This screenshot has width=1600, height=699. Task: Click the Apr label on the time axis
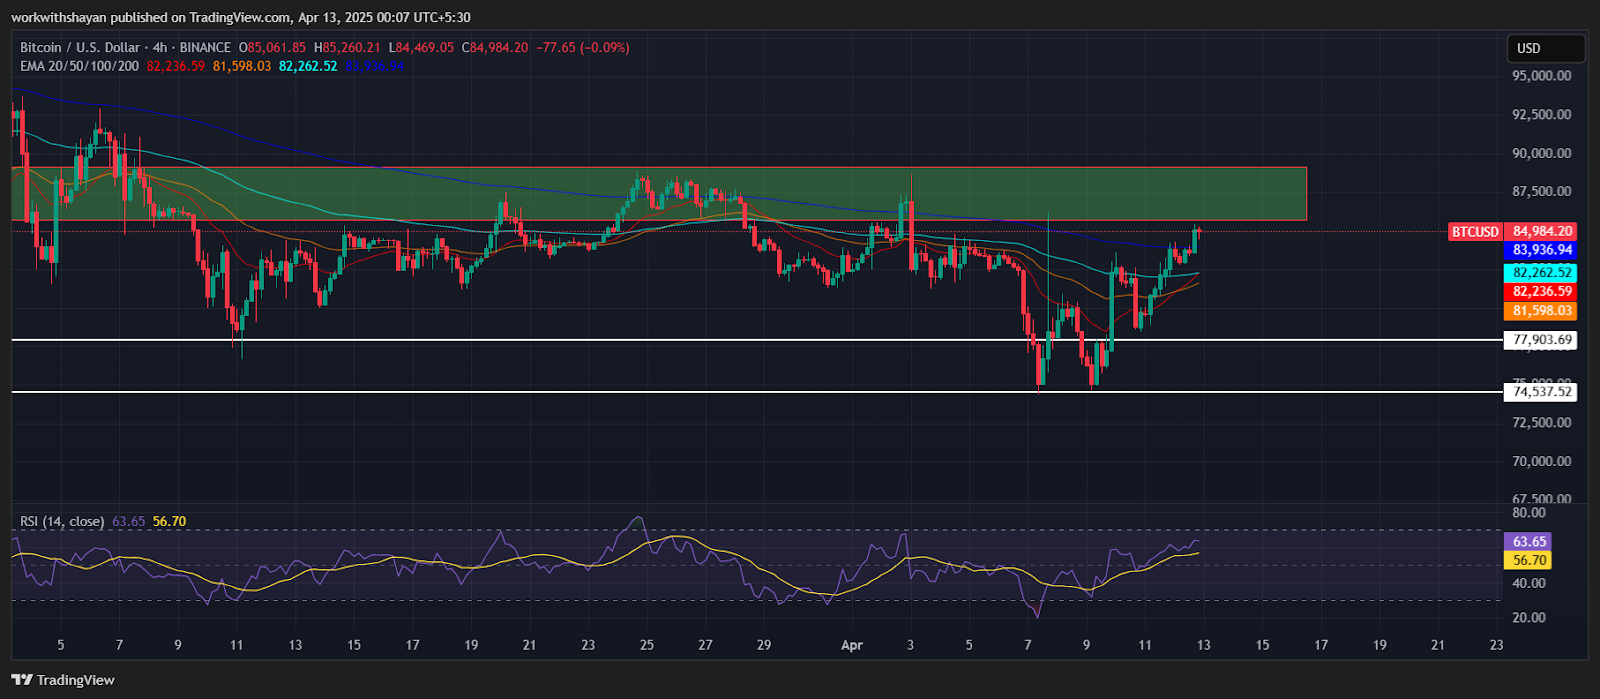coord(851,645)
